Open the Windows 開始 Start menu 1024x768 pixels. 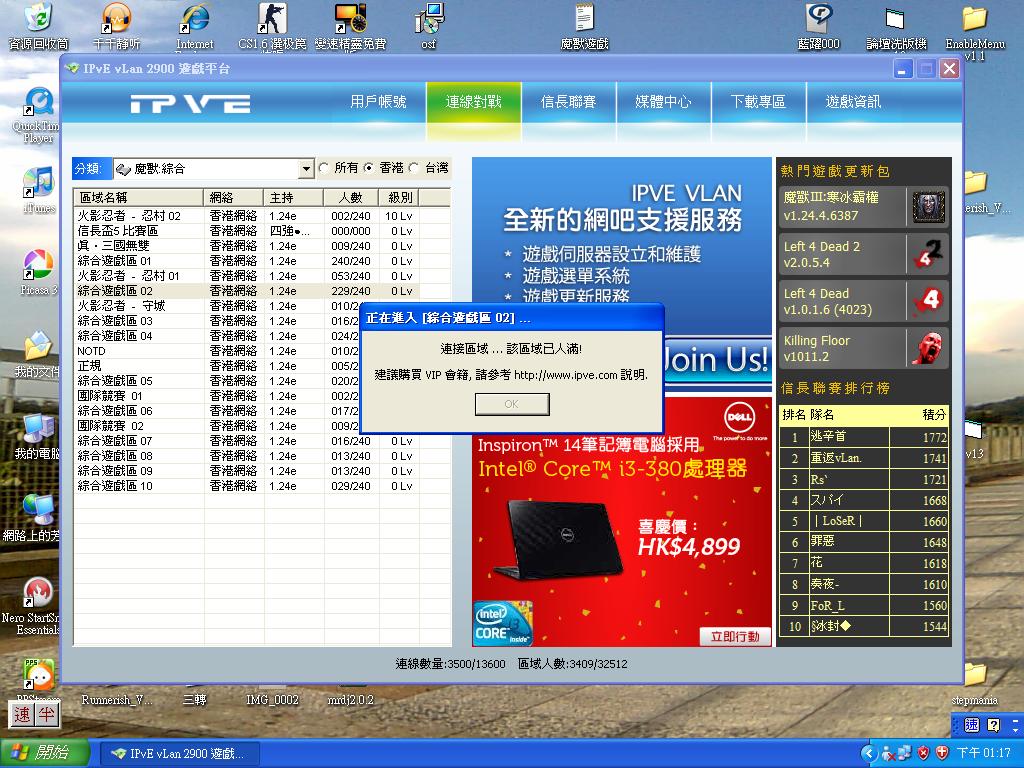(38, 753)
